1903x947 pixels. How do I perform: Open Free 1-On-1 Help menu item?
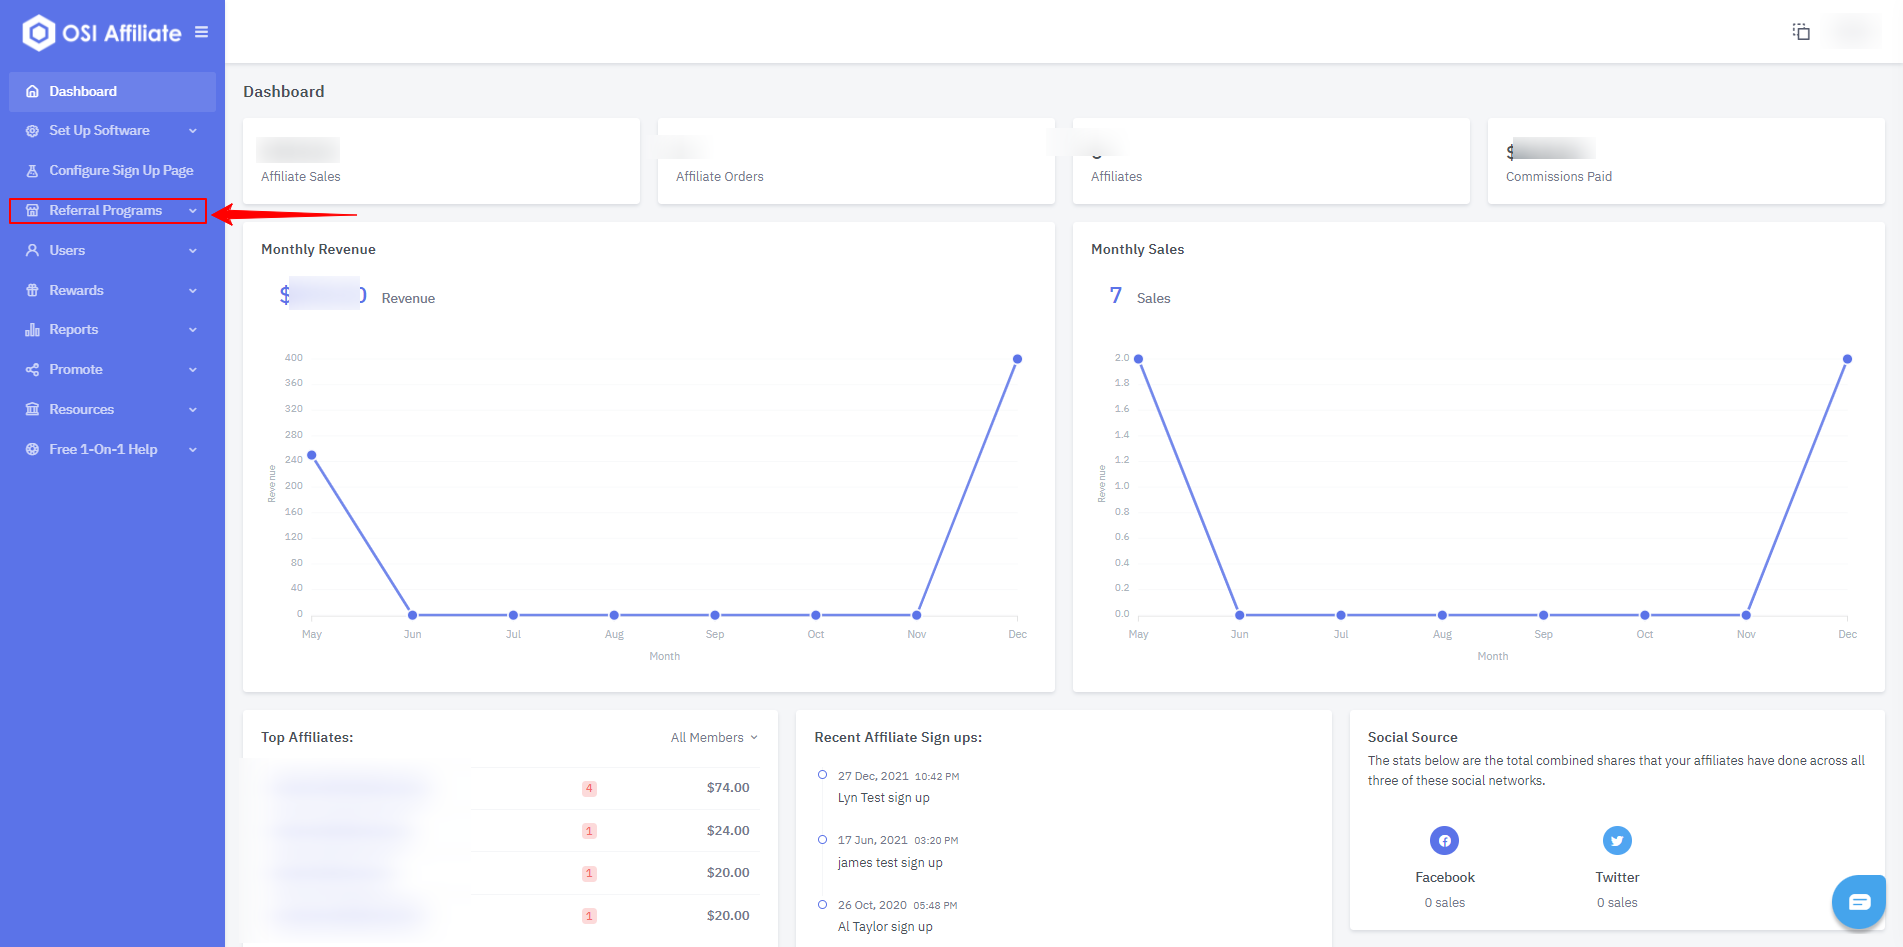pos(112,450)
